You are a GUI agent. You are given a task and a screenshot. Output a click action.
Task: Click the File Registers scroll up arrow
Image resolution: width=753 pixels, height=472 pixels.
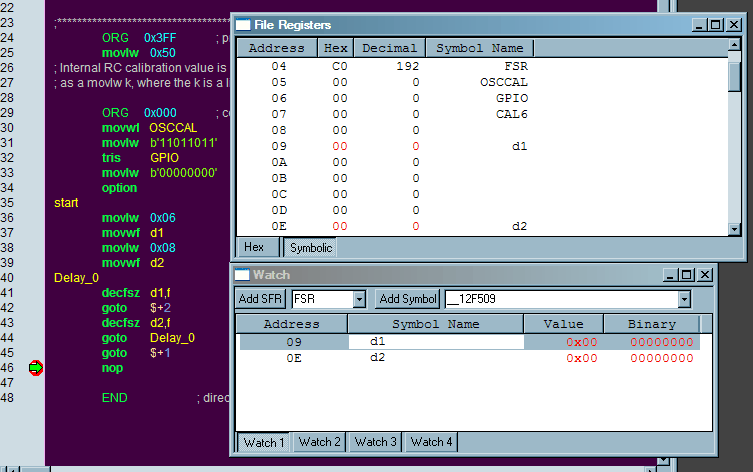734,45
